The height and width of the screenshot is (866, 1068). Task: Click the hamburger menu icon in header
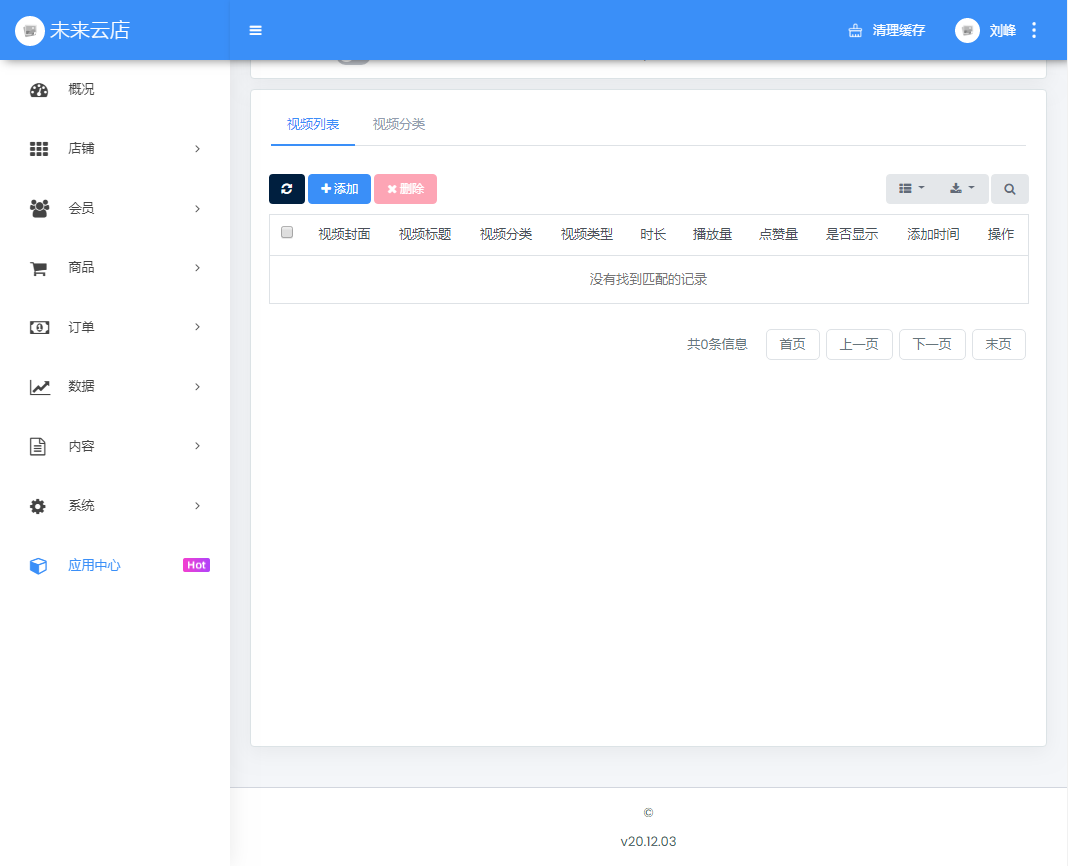255,30
